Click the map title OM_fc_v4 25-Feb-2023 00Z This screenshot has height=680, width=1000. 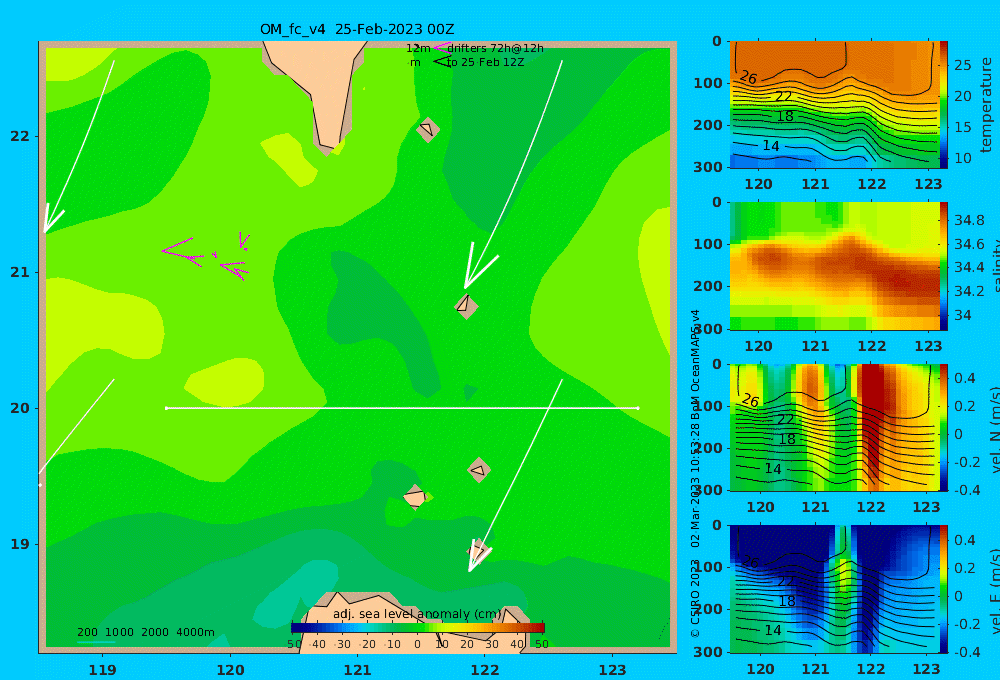click(x=357, y=29)
